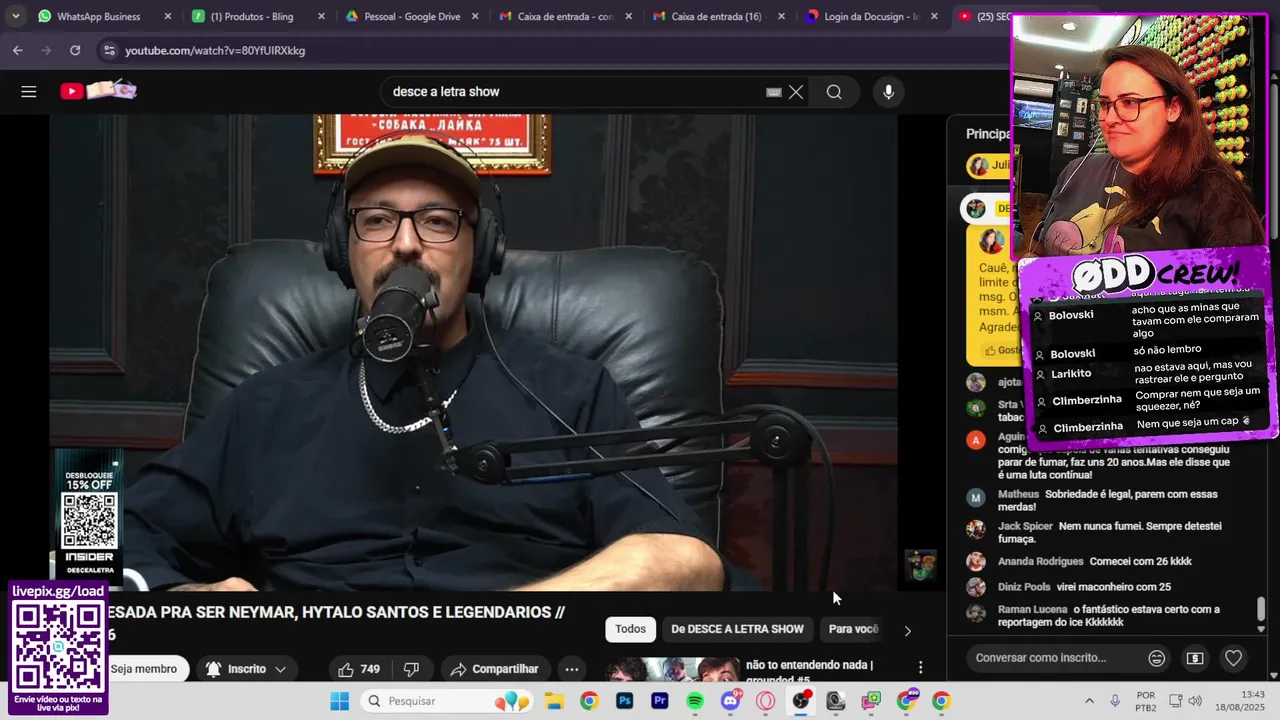Open File Explorer from the taskbar

[554, 701]
